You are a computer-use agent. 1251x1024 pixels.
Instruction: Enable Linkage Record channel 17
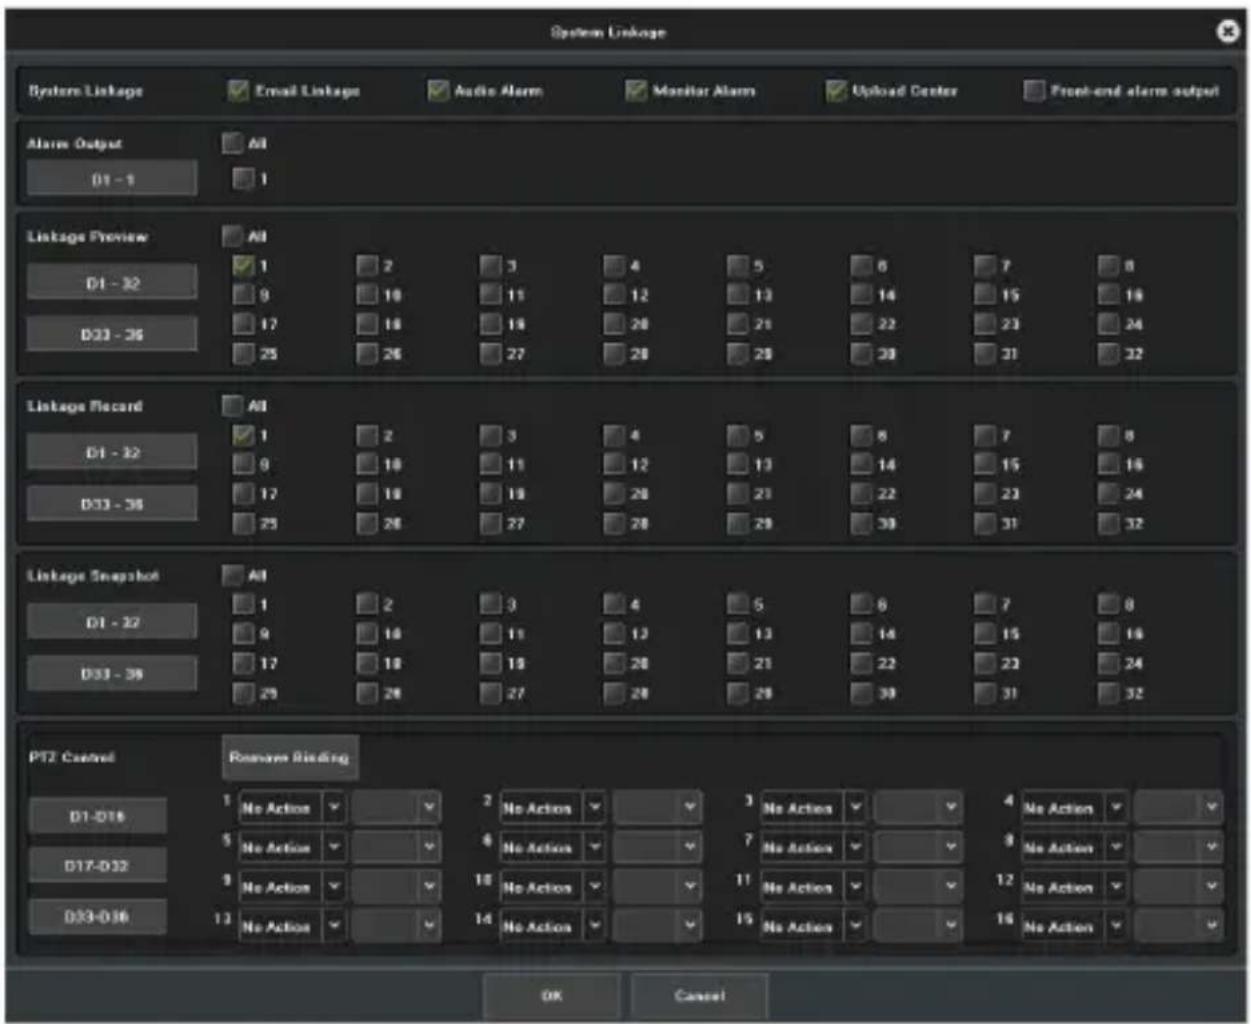click(x=243, y=494)
